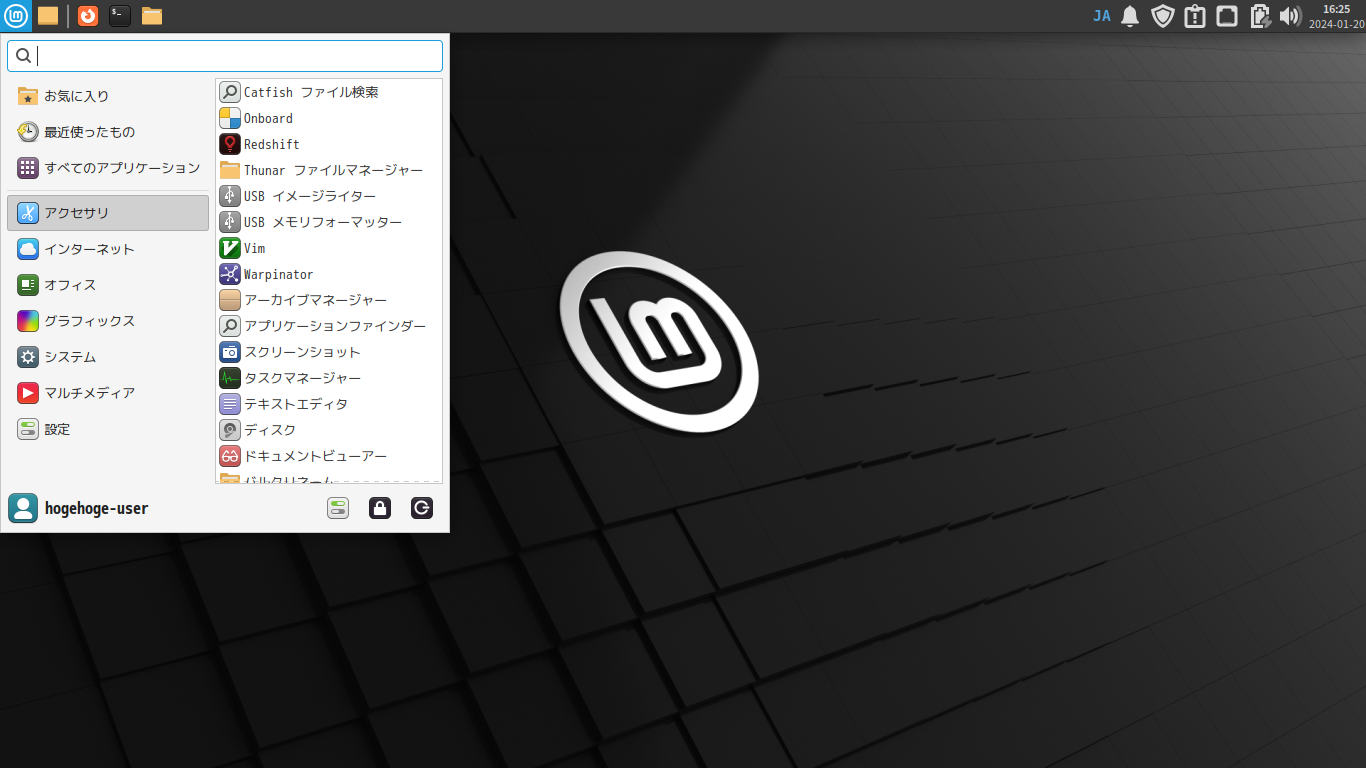Open file manager from the panel

[x=152, y=15]
